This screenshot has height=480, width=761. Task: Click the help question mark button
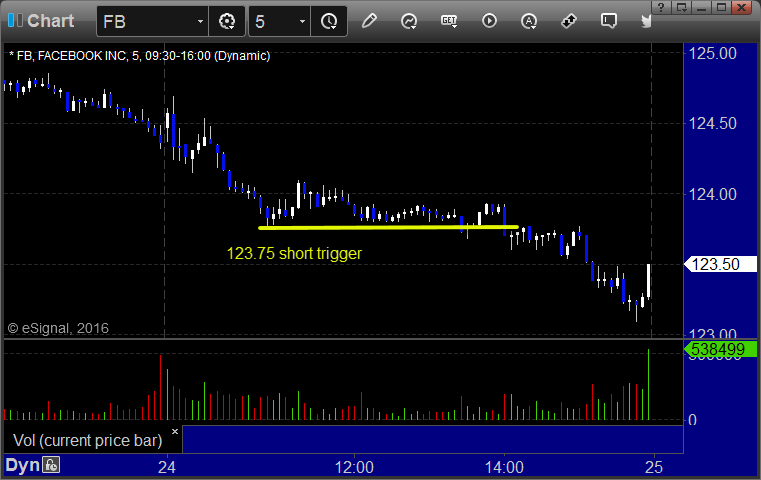tap(662, 7)
